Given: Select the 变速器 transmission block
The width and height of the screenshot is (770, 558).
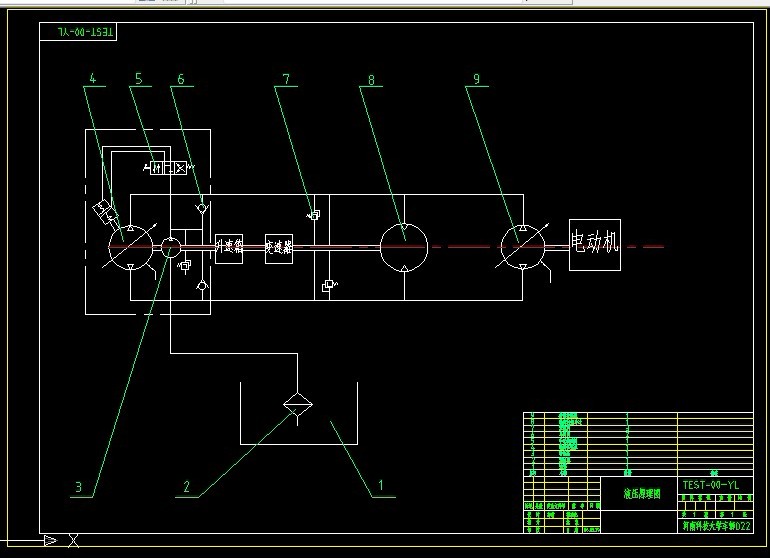Looking at the screenshot, I should (279, 249).
